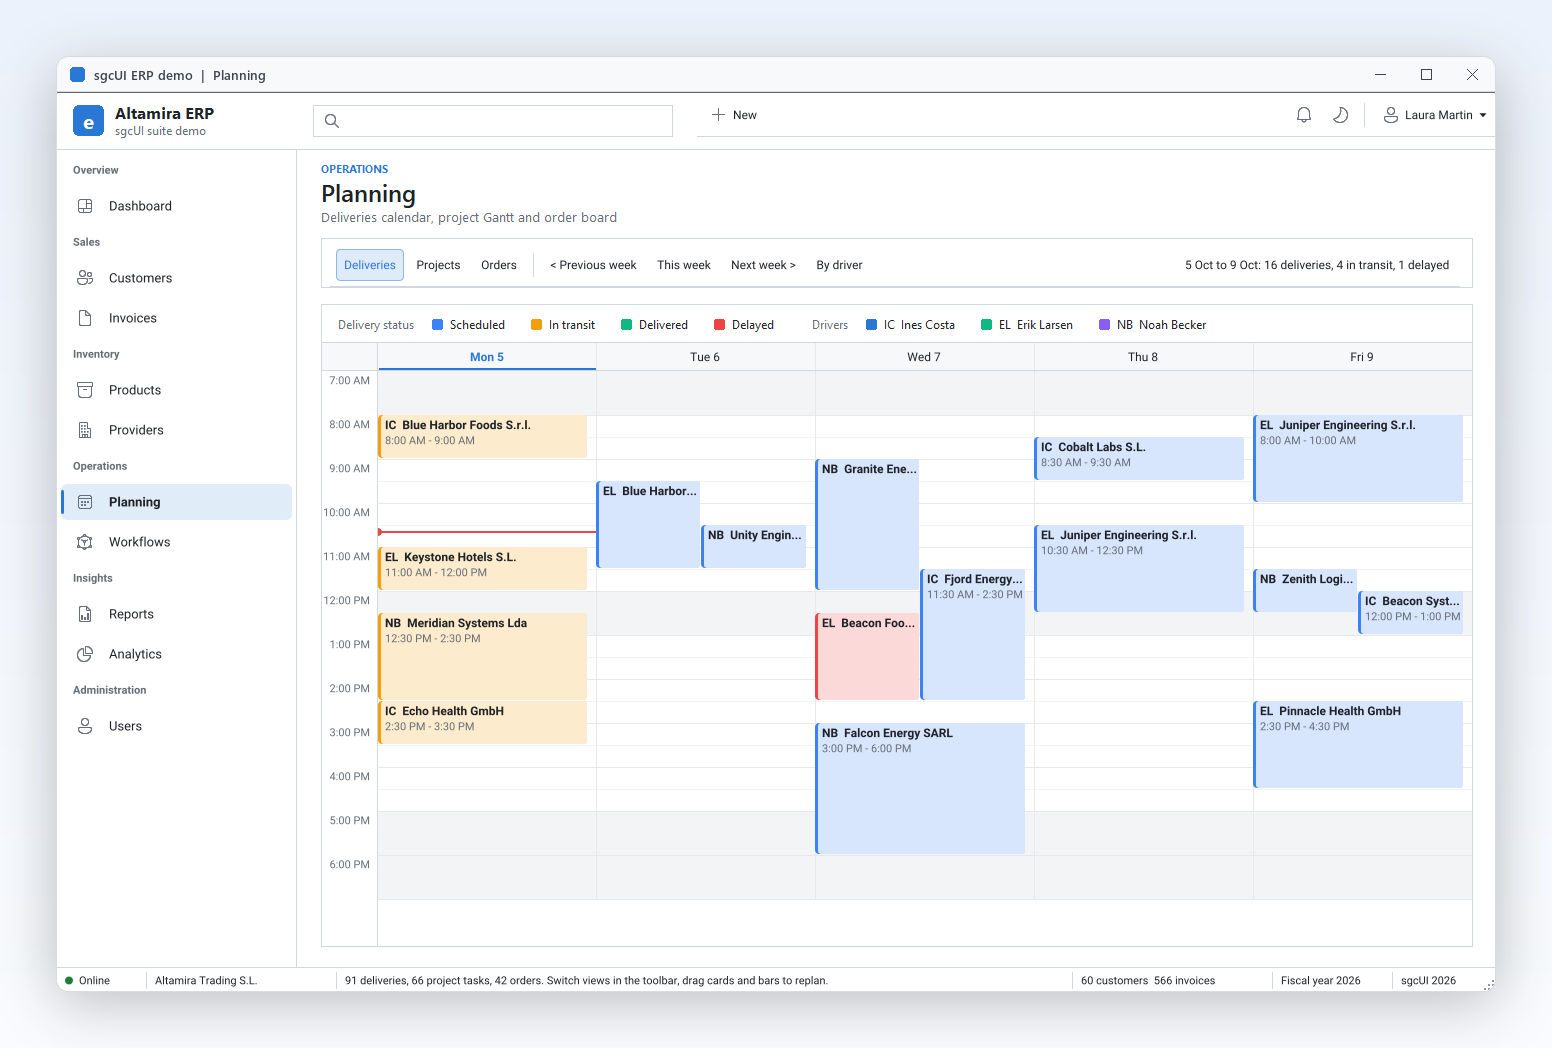Open the Cobalt Labs S.L. delivery
The height and width of the screenshot is (1048, 1552).
click(x=1139, y=459)
